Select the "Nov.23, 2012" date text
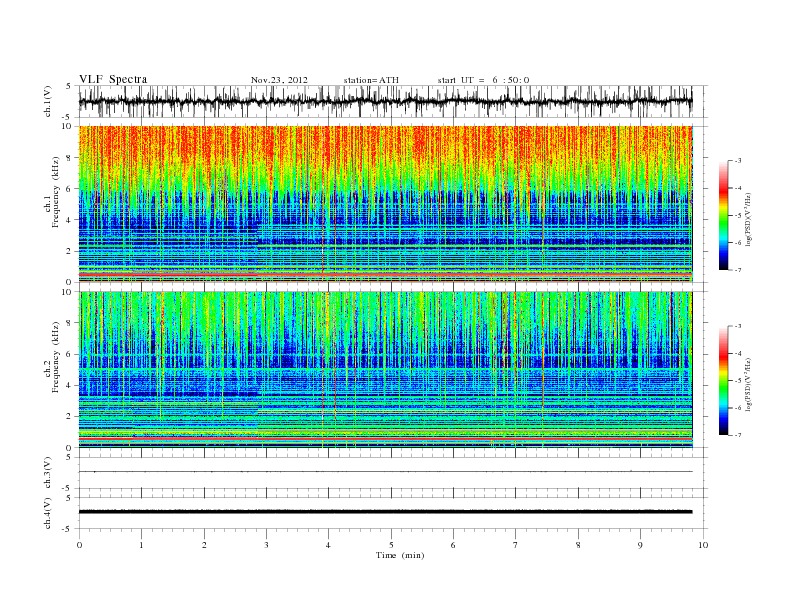792x612 pixels. tap(279, 80)
